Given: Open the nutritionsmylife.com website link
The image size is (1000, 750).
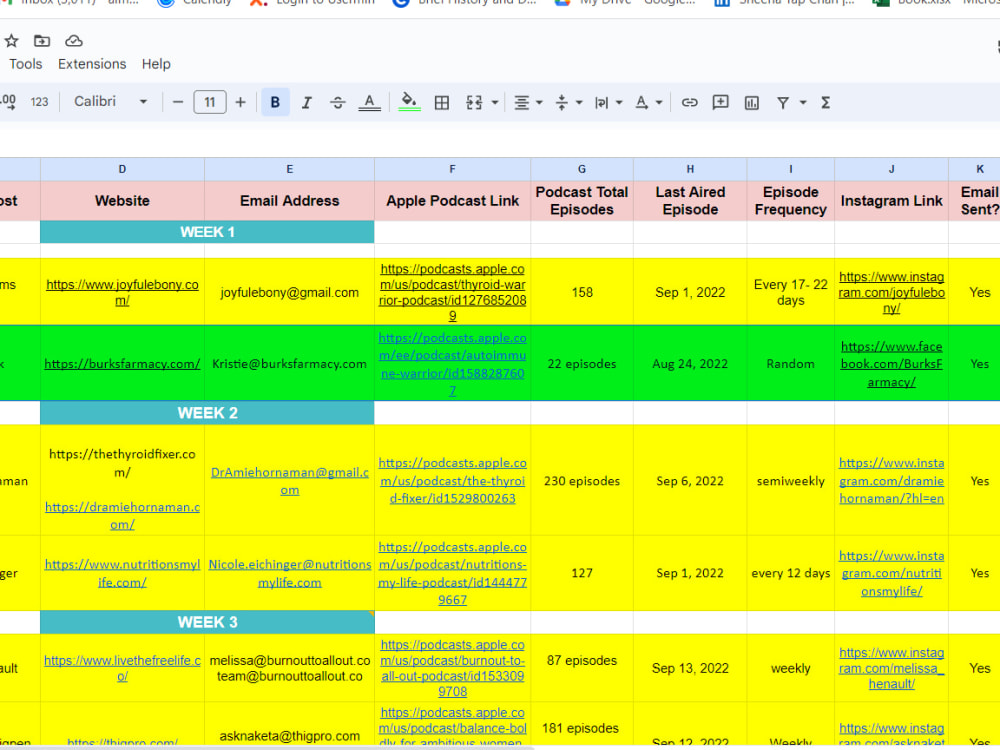Looking at the screenshot, I should pos(122,573).
